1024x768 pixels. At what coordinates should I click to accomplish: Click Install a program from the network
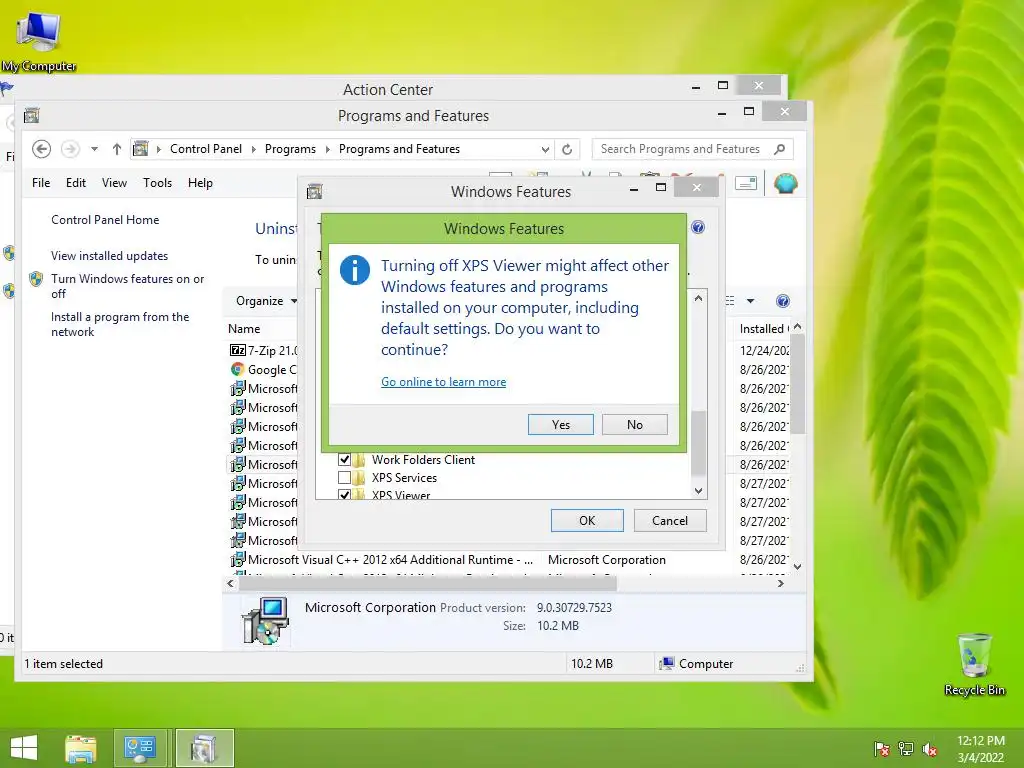(x=120, y=324)
